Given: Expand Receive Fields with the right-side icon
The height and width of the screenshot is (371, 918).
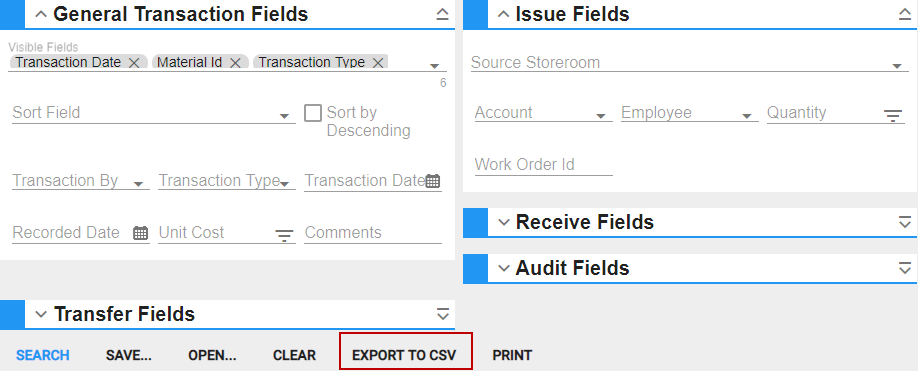Looking at the screenshot, I should pos(905,222).
